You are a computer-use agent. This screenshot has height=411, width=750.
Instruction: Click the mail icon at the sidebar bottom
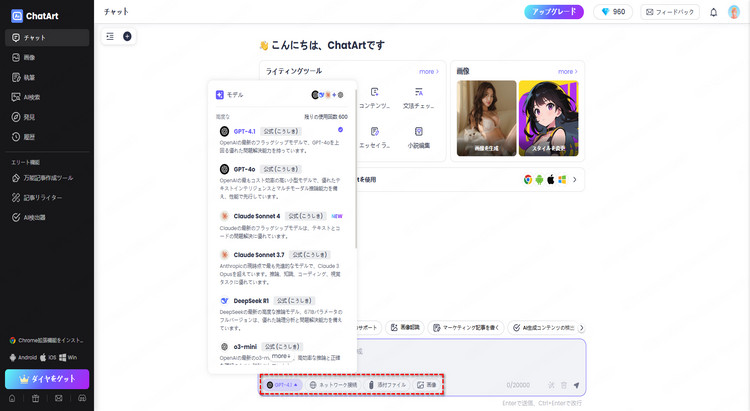(58, 398)
